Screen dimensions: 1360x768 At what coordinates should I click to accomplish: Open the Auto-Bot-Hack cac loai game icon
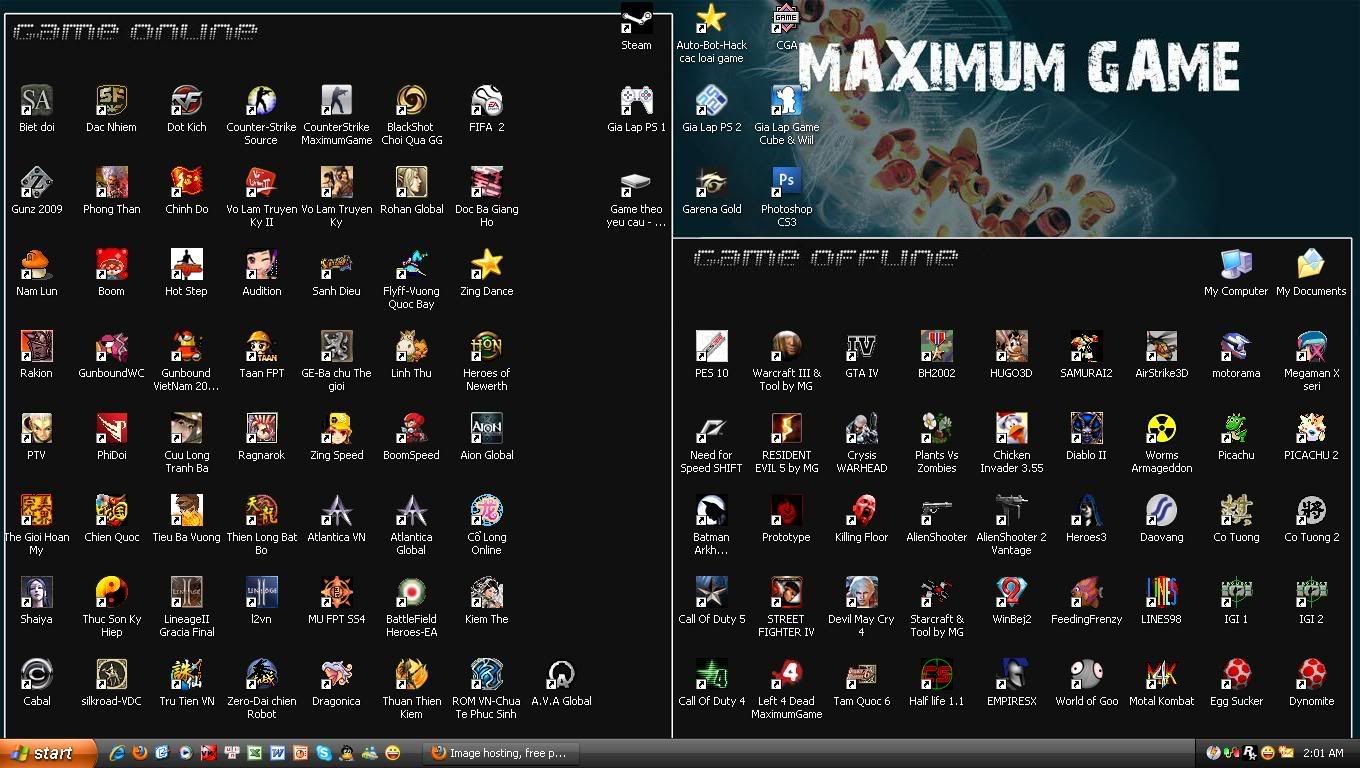pos(711,19)
